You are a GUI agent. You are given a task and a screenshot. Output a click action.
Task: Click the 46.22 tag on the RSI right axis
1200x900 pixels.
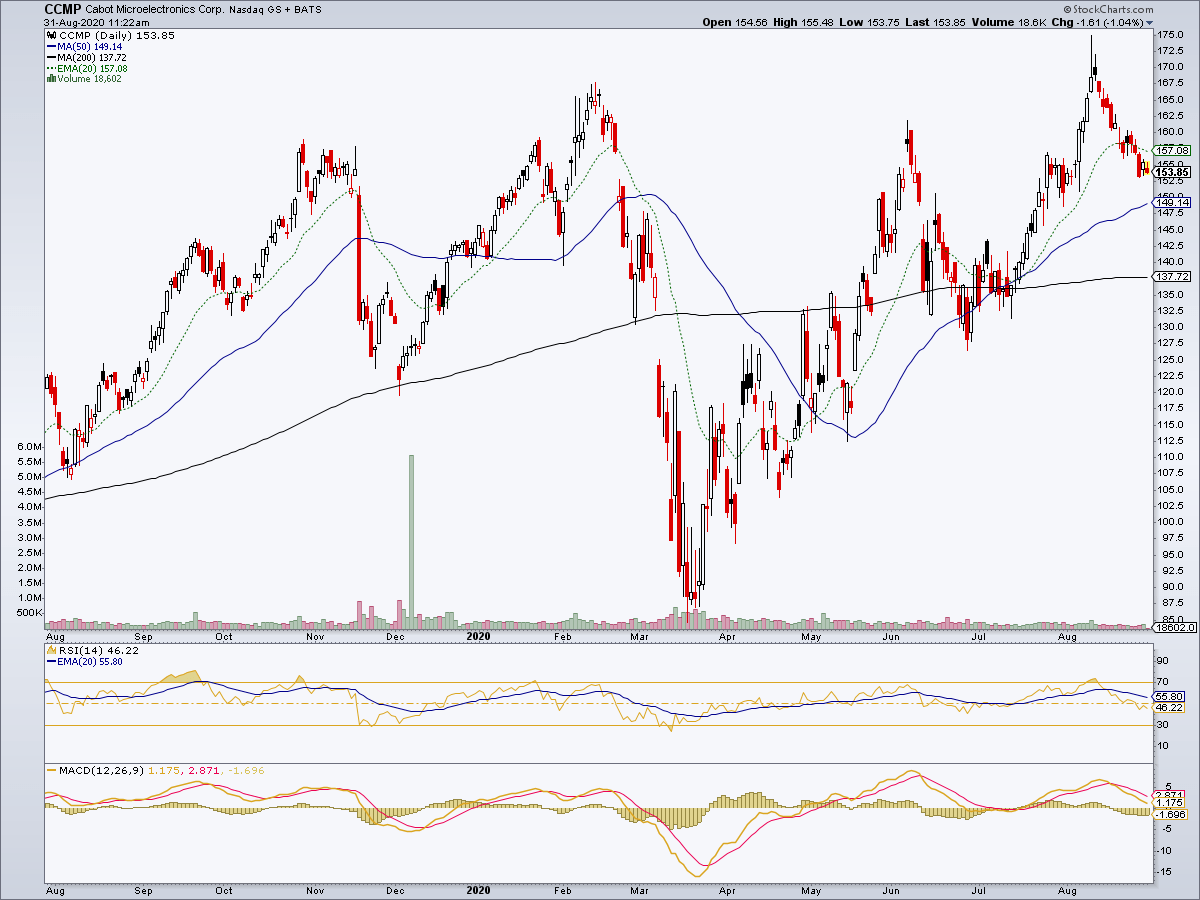1168,708
